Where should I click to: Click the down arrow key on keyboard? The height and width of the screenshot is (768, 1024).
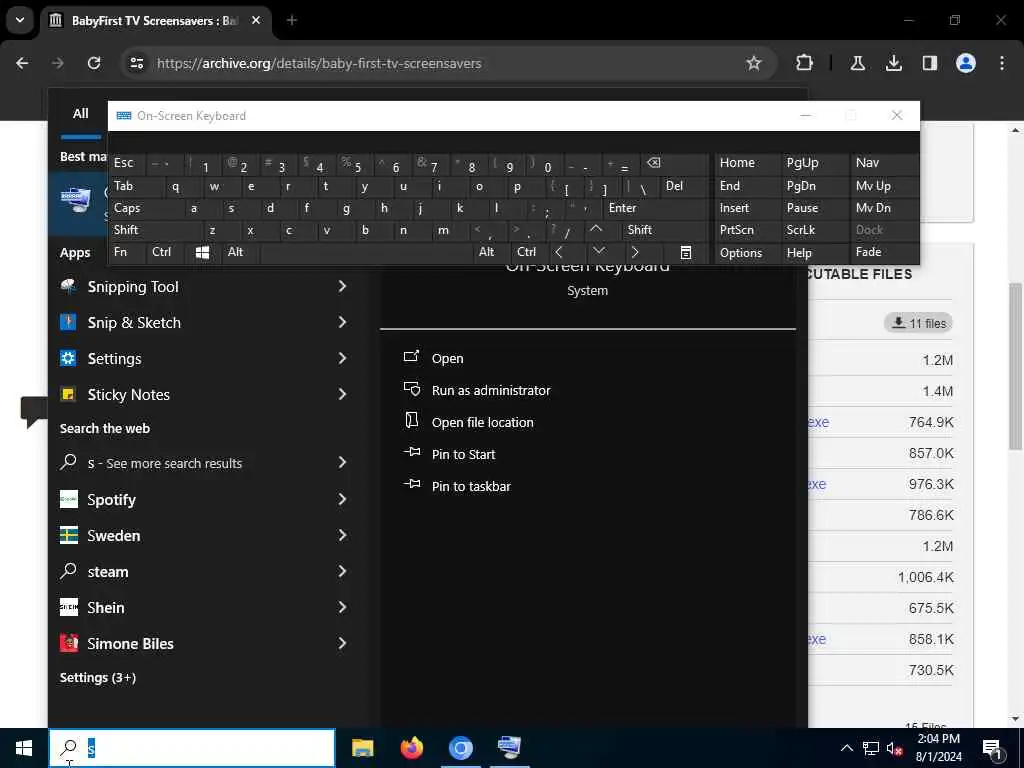(598, 252)
